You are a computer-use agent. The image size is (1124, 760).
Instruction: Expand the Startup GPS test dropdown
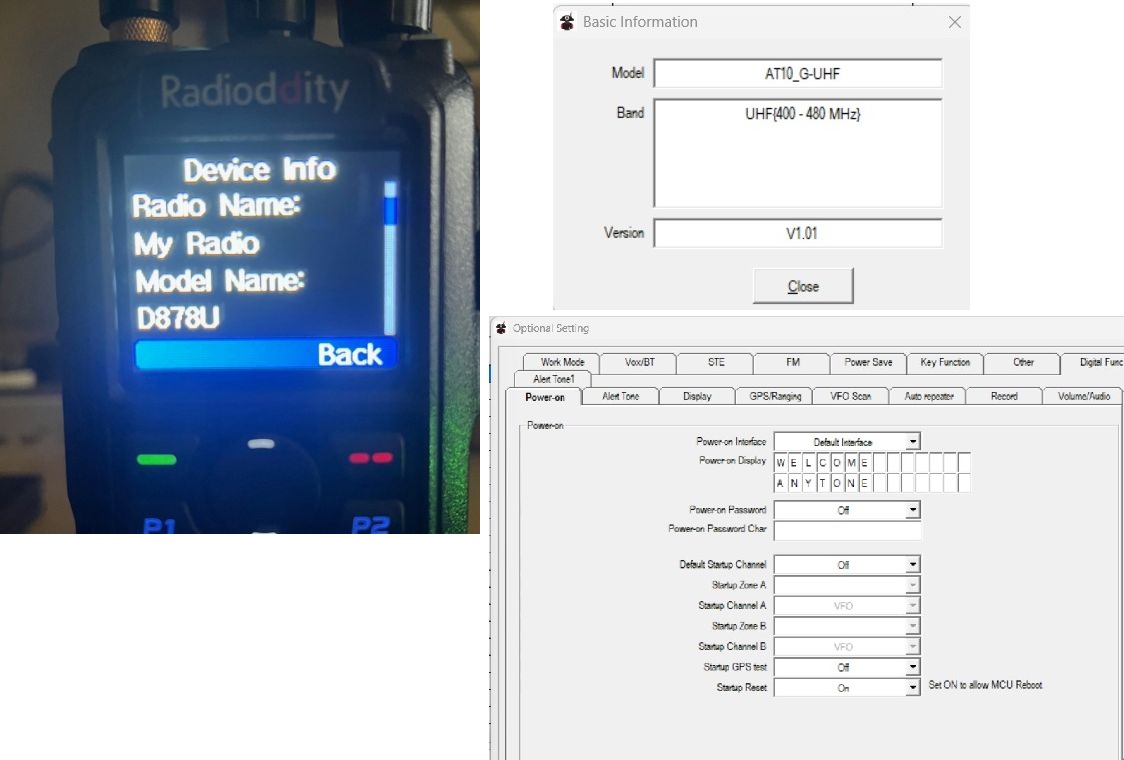[x=912, y=667]
